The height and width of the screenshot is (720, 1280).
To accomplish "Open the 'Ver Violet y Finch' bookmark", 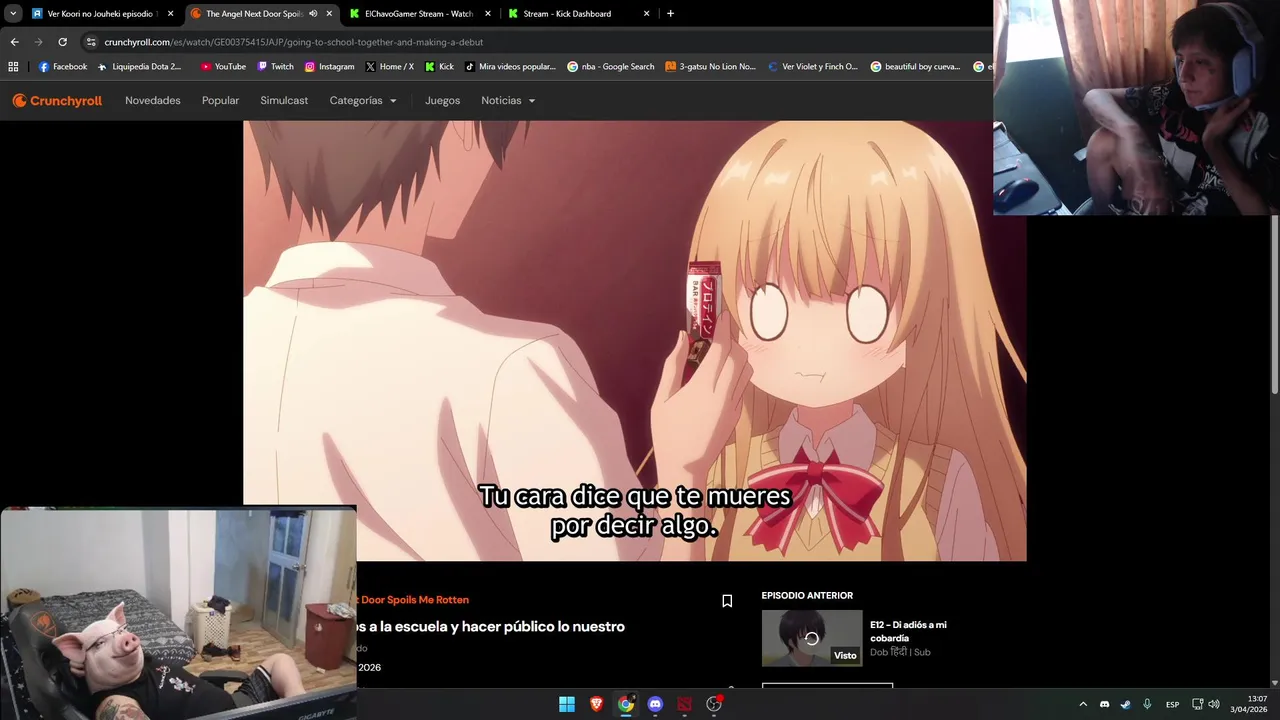I will tap(813, 67).
